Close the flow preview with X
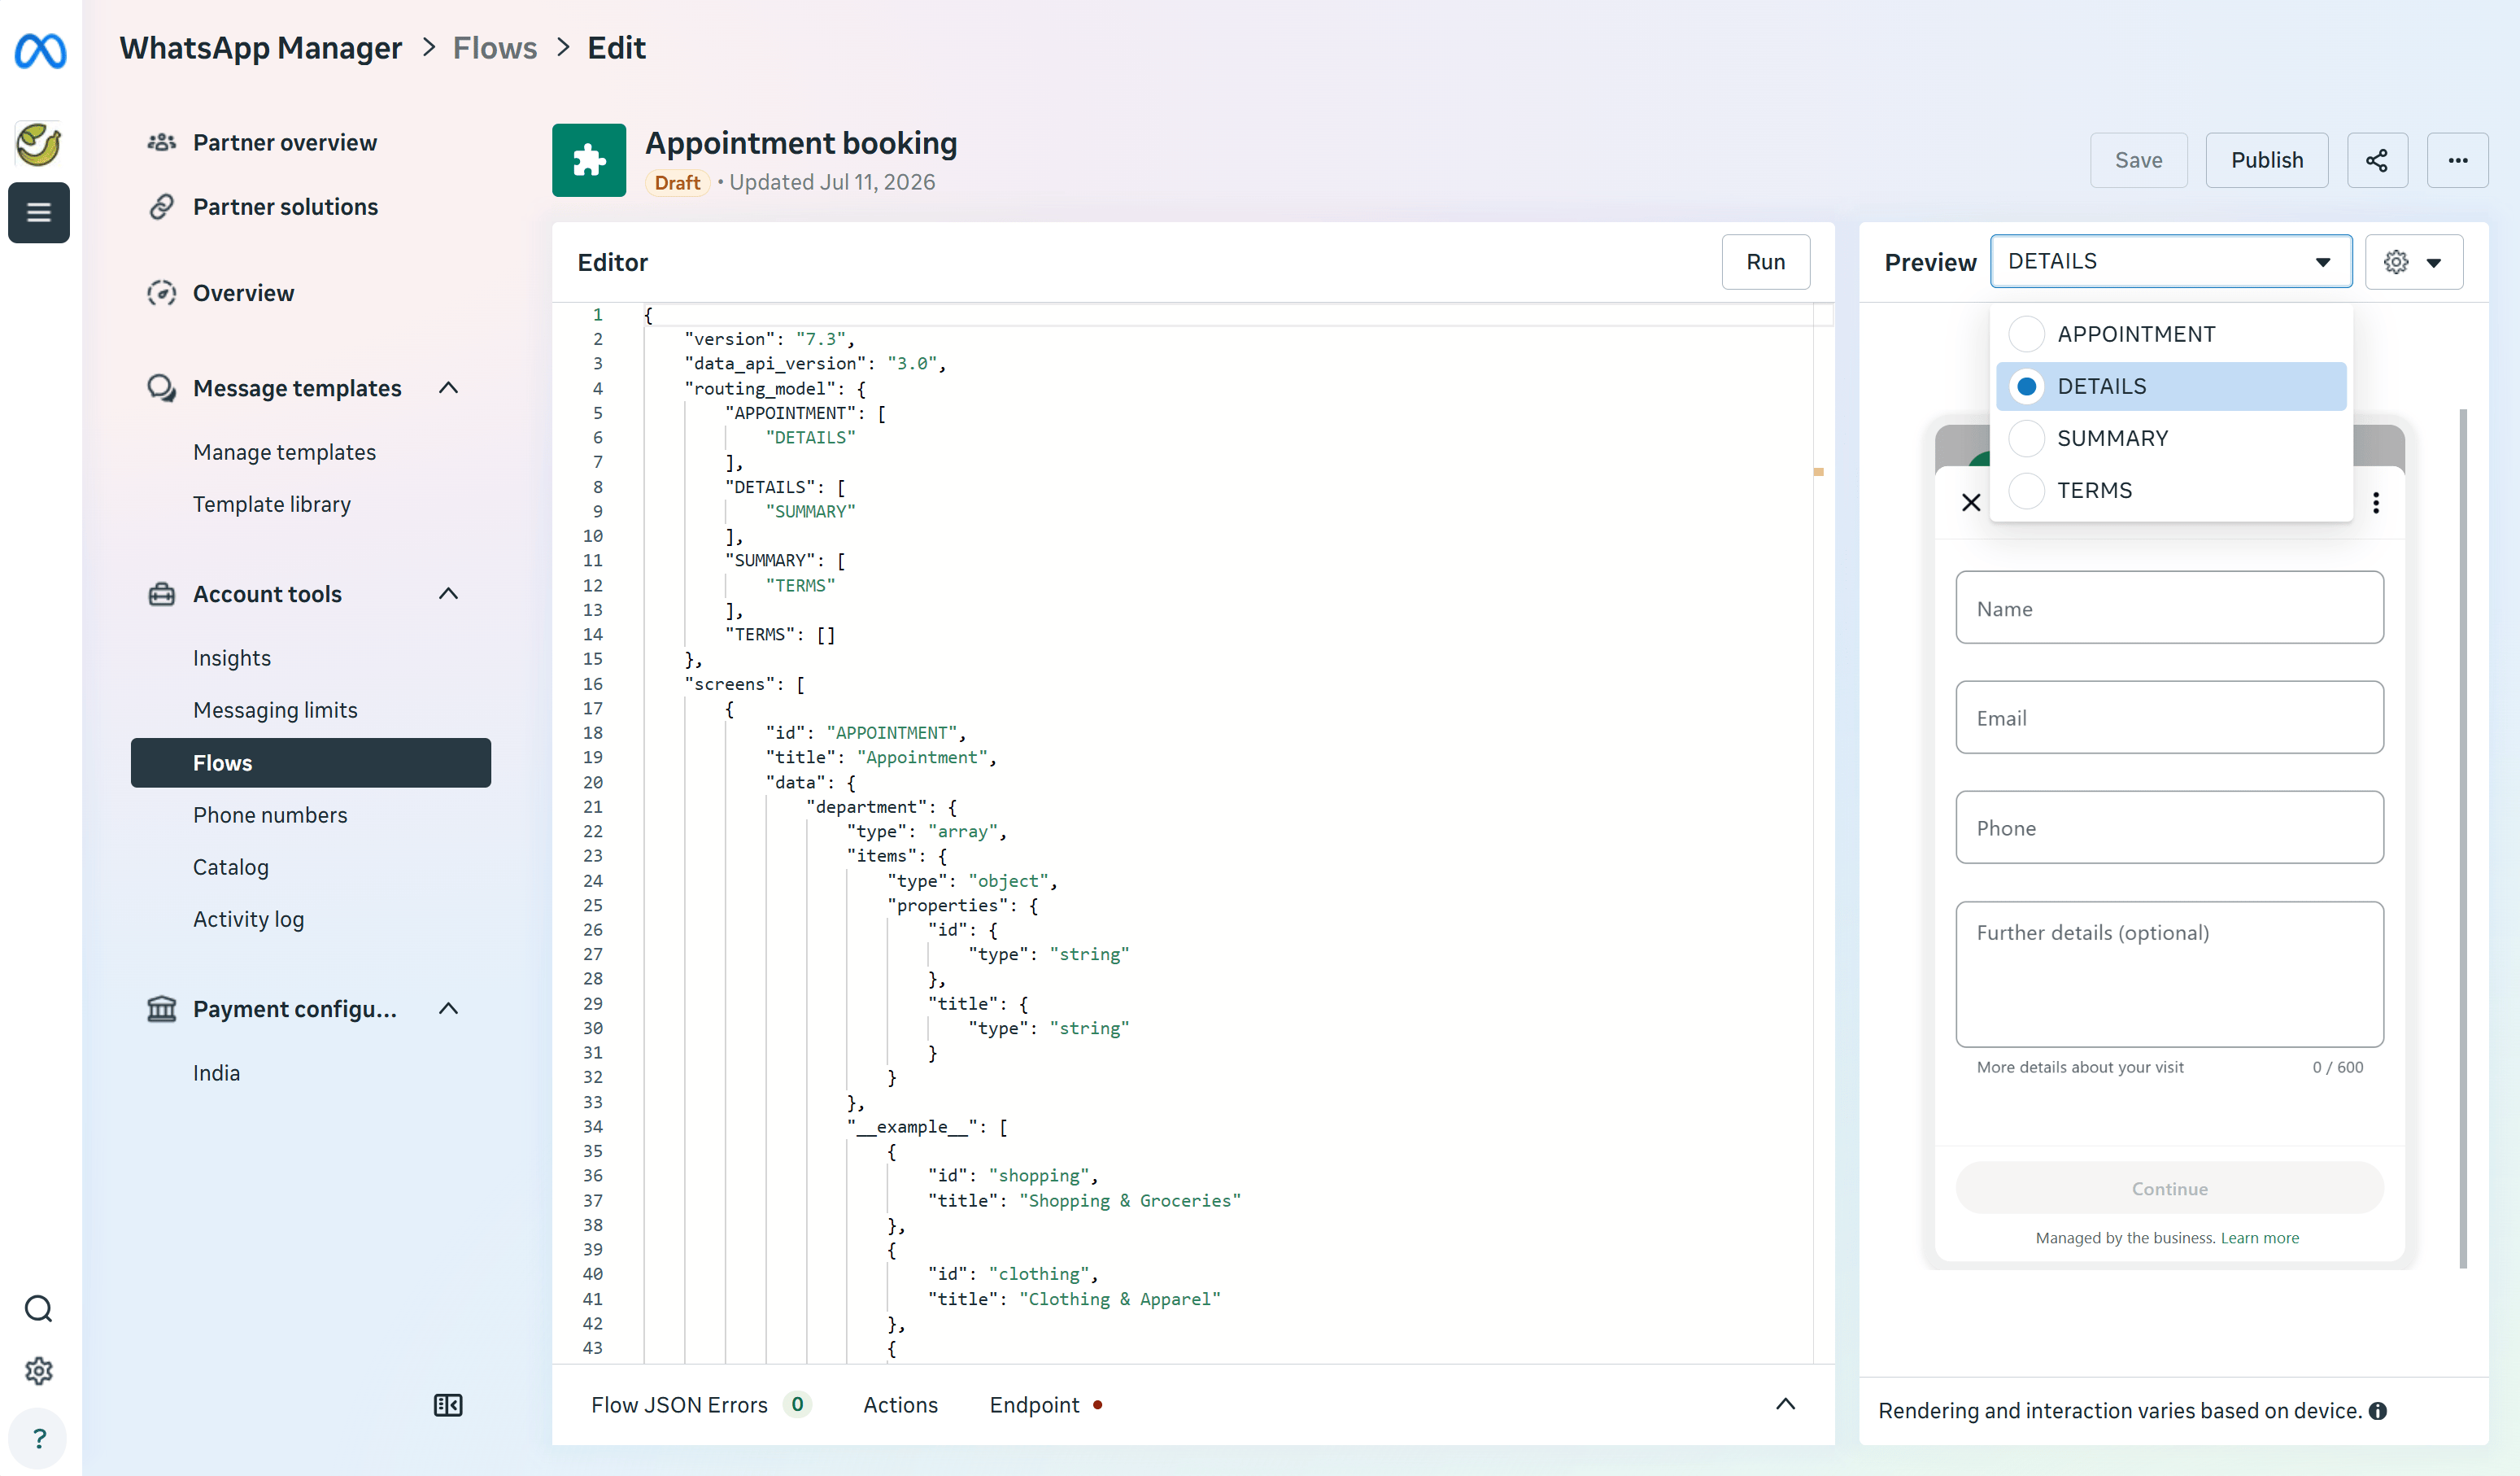This screenshot has width=2520, height=1476. pos(1971,502)
